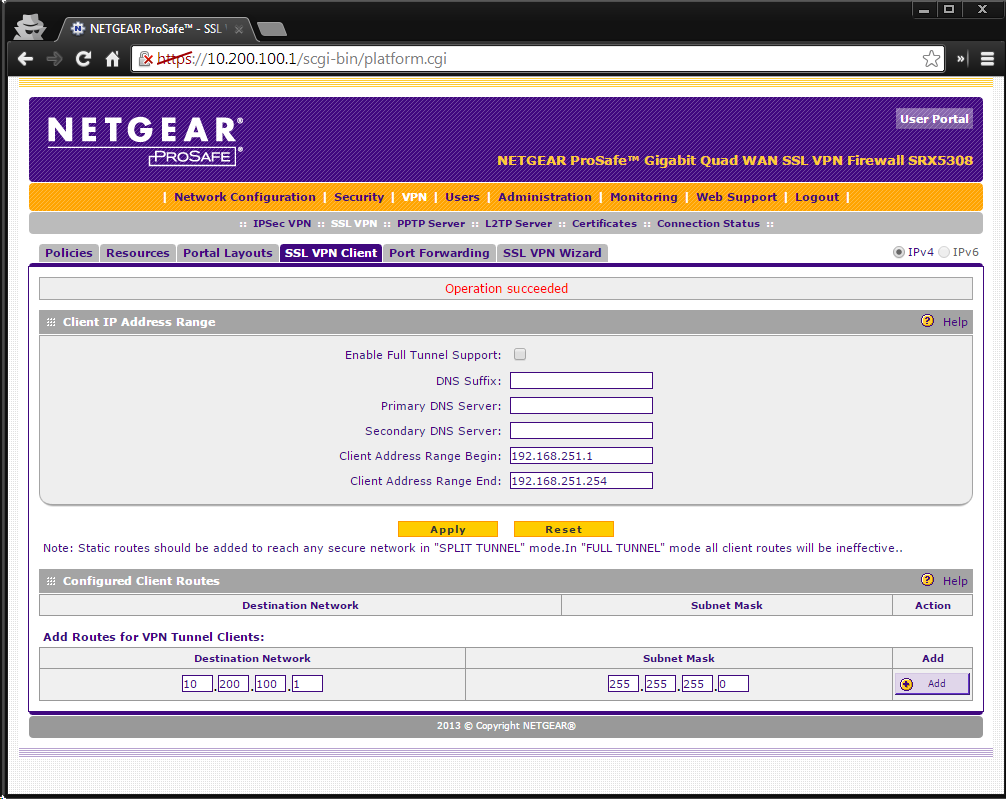Add the route with the Add button
Viewport: 1006px width, 799px height.
pos(932,683)
